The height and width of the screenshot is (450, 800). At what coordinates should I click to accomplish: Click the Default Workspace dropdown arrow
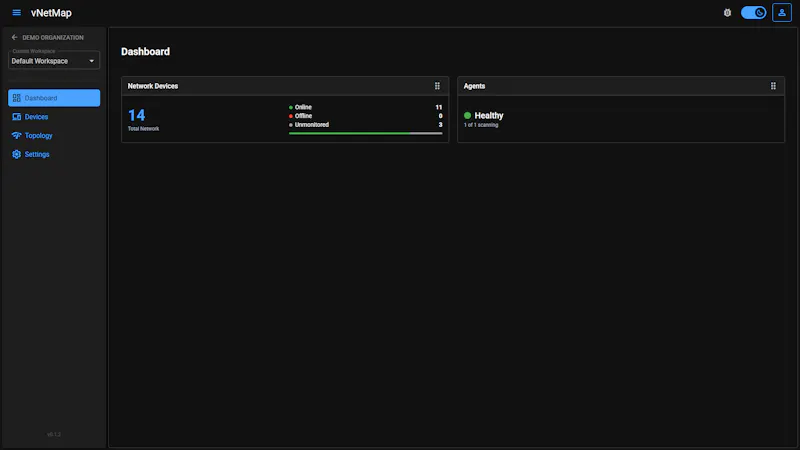[x=92, y=61]
